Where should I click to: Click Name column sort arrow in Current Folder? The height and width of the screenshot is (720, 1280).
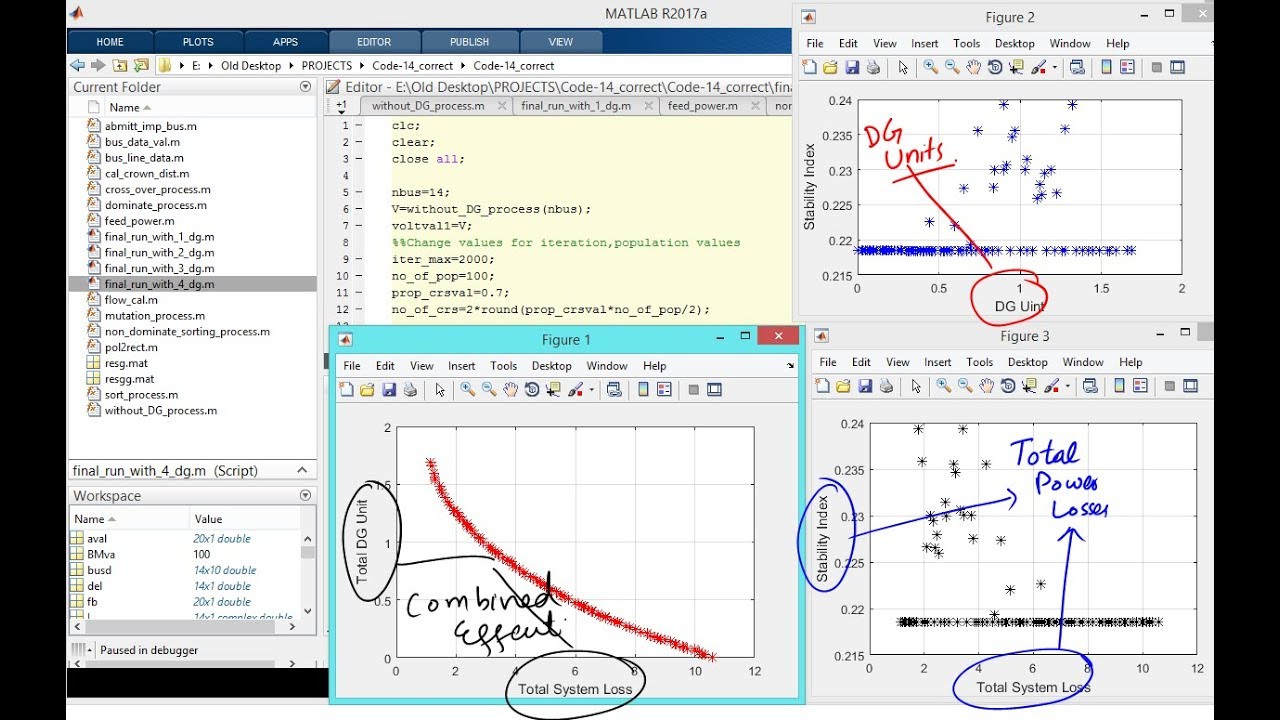147,107
